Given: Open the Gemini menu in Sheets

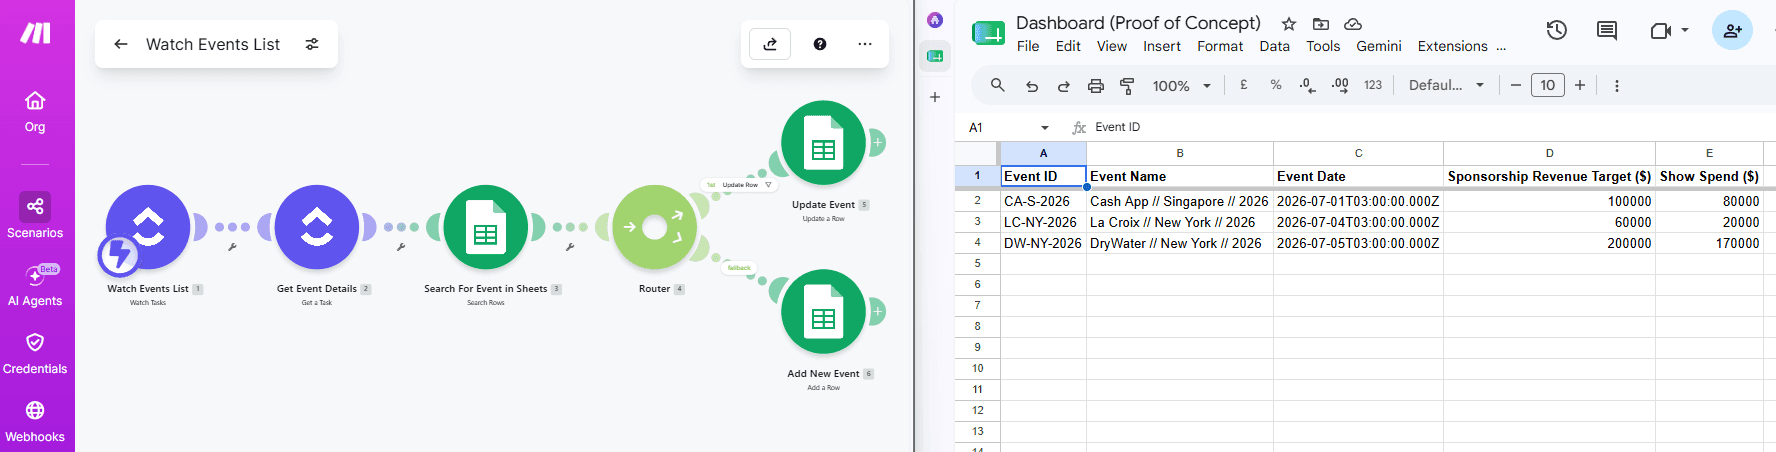Looking at the screenshot, I should coord(1379,46).
